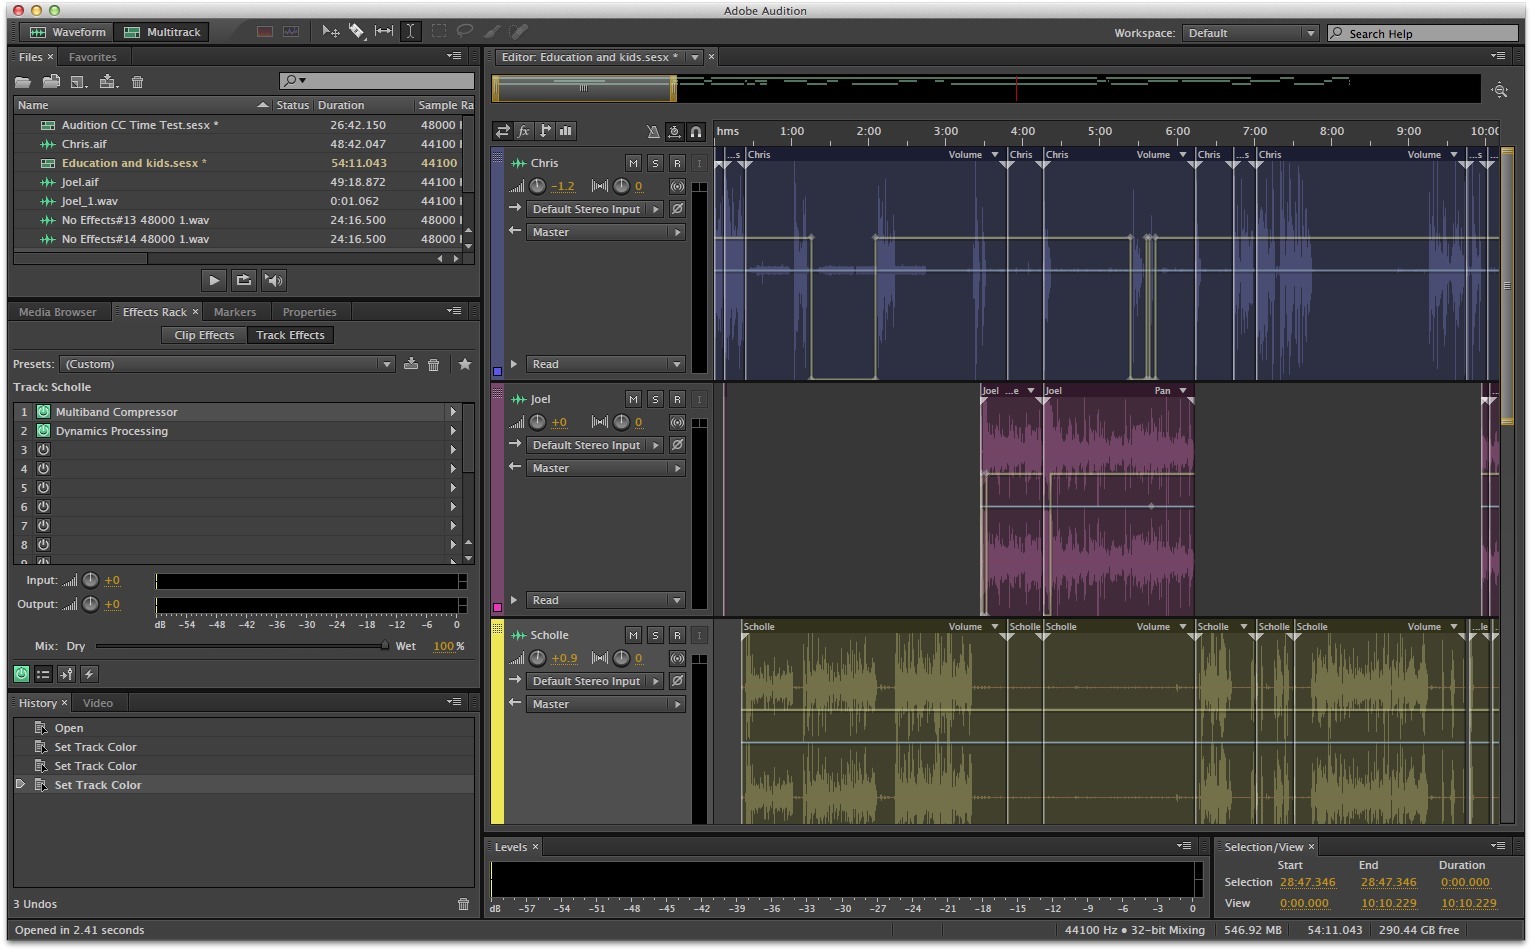Image resolution: width=1532 pixels, height=951 pixels.
Task: Mute the Chris track
Action: point(633,163)
